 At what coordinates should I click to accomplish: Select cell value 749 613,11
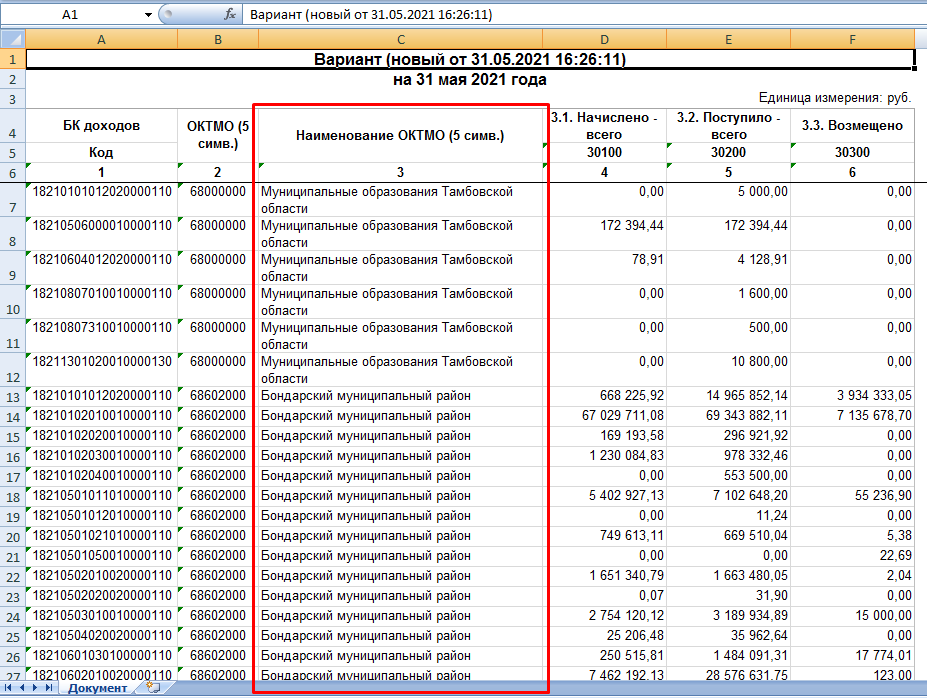click(x=604, y=536)
